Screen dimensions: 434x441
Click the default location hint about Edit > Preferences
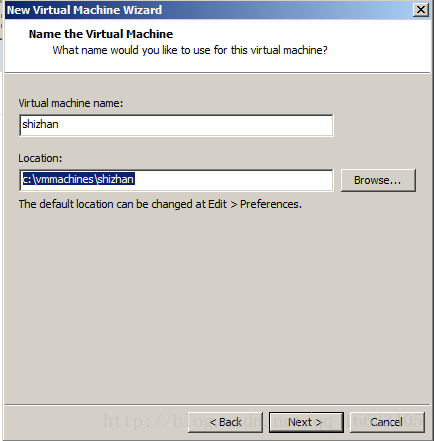(x=160, y=204)
